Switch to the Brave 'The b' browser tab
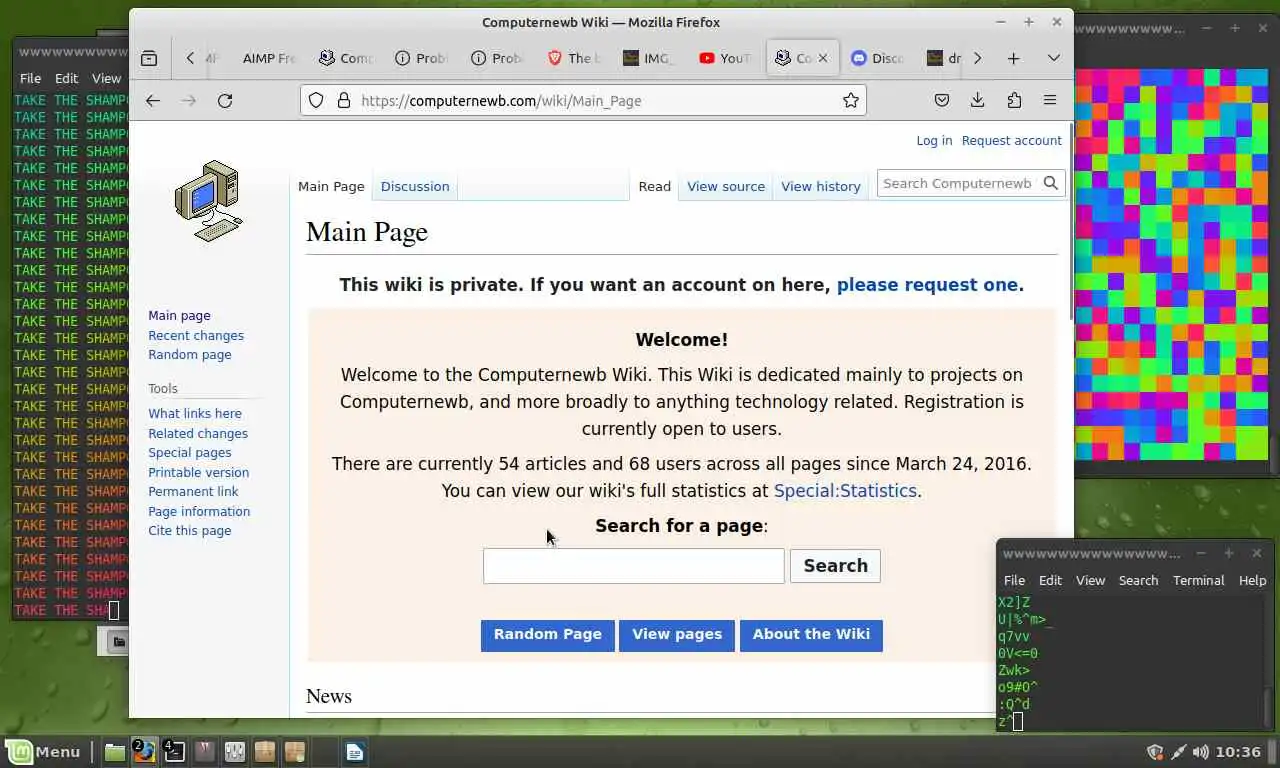 (574, 58)
